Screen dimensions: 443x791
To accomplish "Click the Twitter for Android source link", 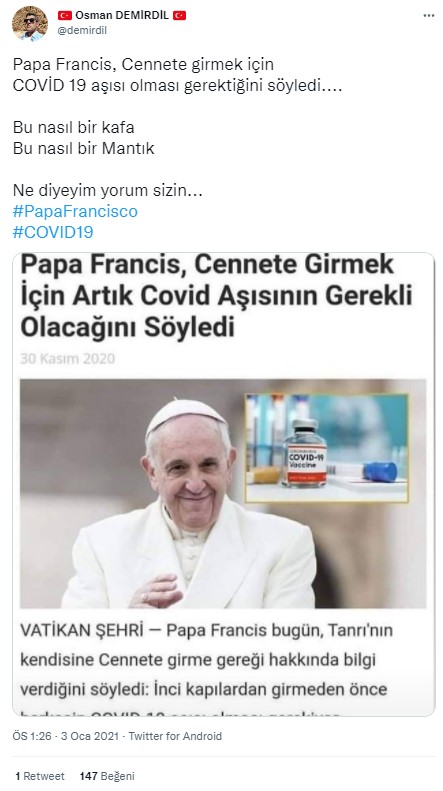I will tap(175, 736).
